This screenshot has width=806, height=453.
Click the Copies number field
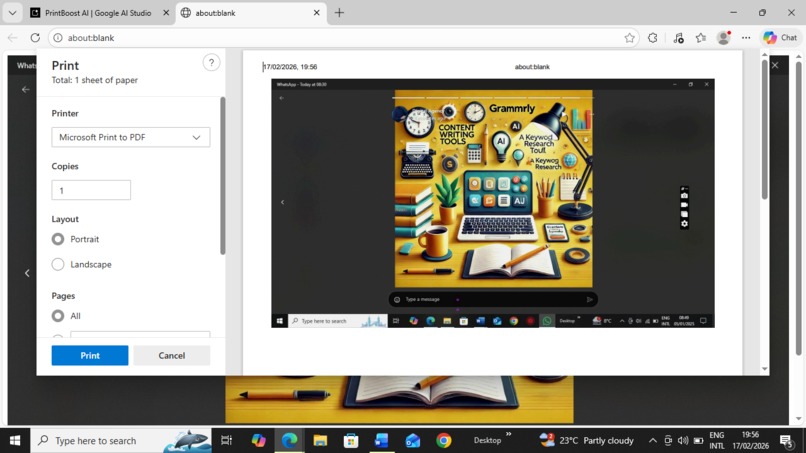coord(91,190)
